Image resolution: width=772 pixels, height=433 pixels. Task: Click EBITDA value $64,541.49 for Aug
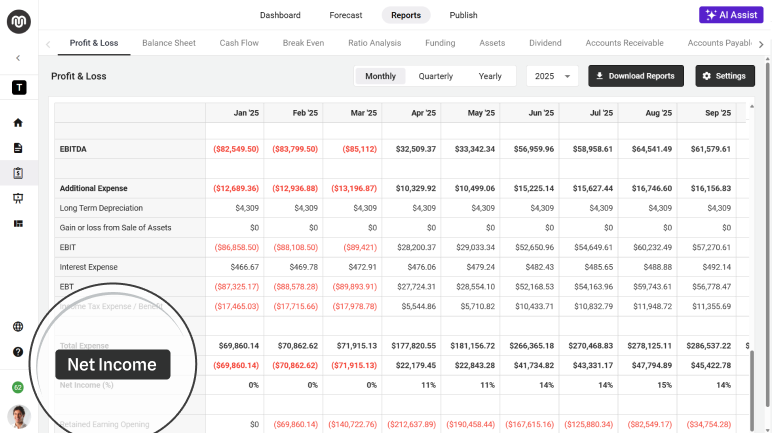pos(652,149)
